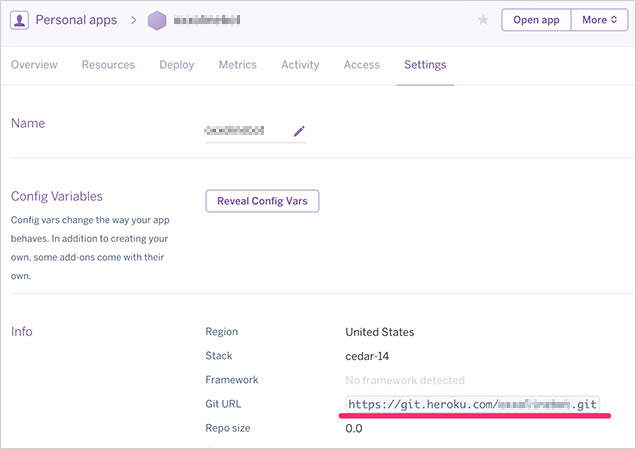Click the Settings tab

coord(425,65)
